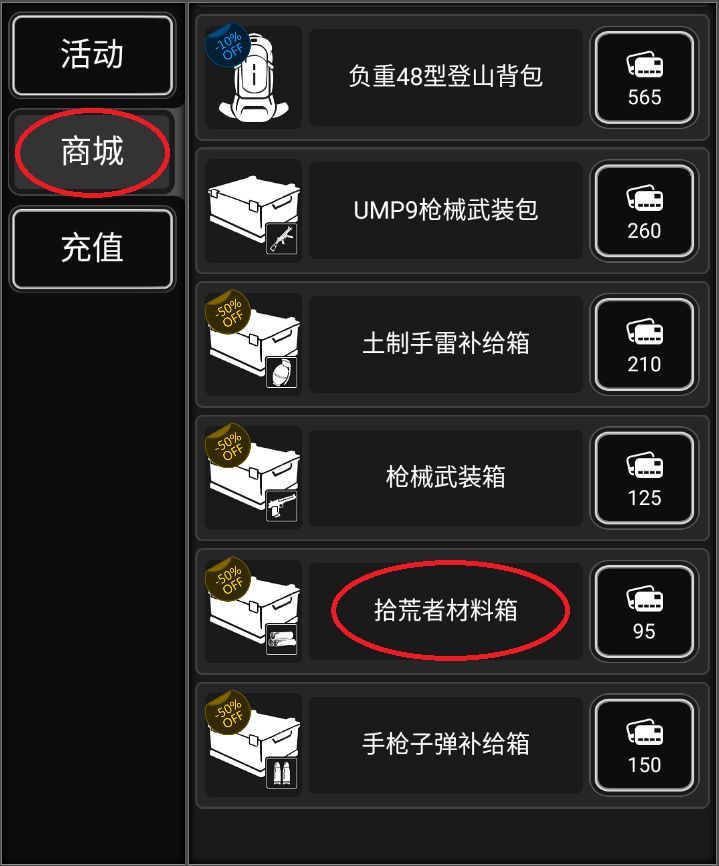Click the scavenger materials crate icon
719x866 pixels.
(253, 612)
